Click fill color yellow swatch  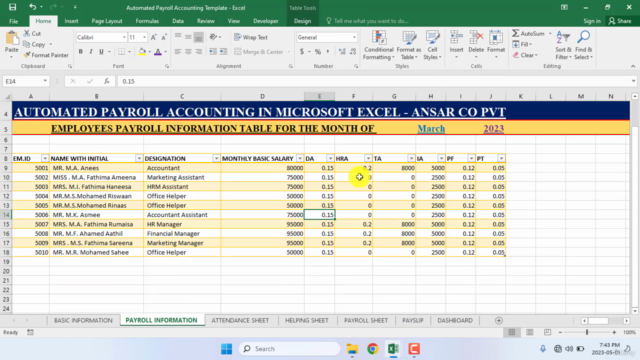(x=142, y=52)
